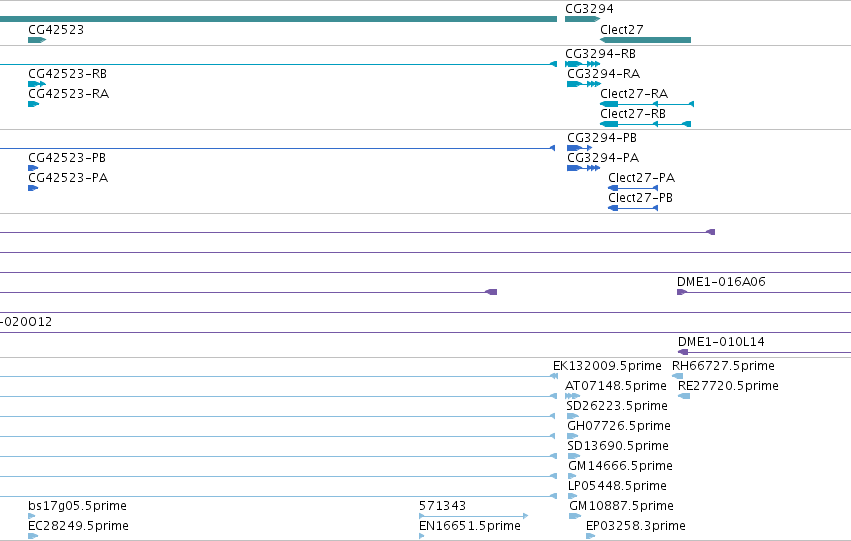This screenshot has height=541, width=851.
Task: Click the GH07726.5prime EST label
Action: (619, 426)
